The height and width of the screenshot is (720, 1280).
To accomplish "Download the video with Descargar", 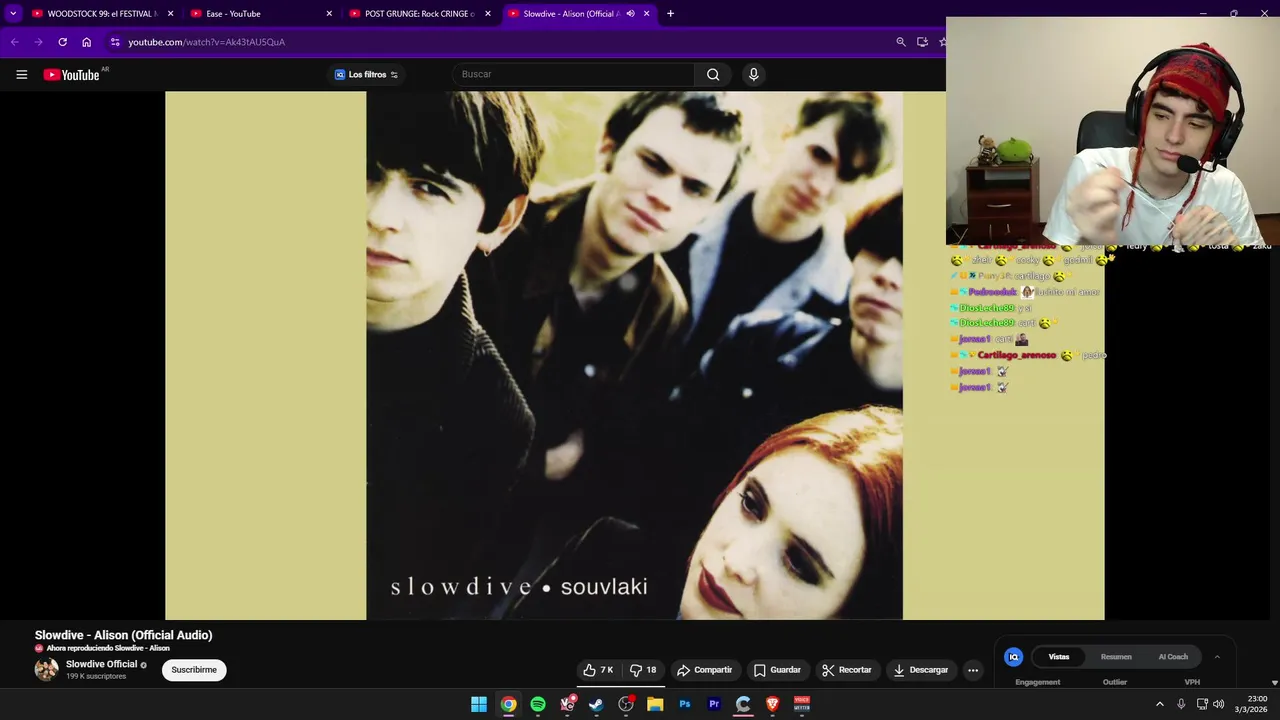I will (920, 670).
